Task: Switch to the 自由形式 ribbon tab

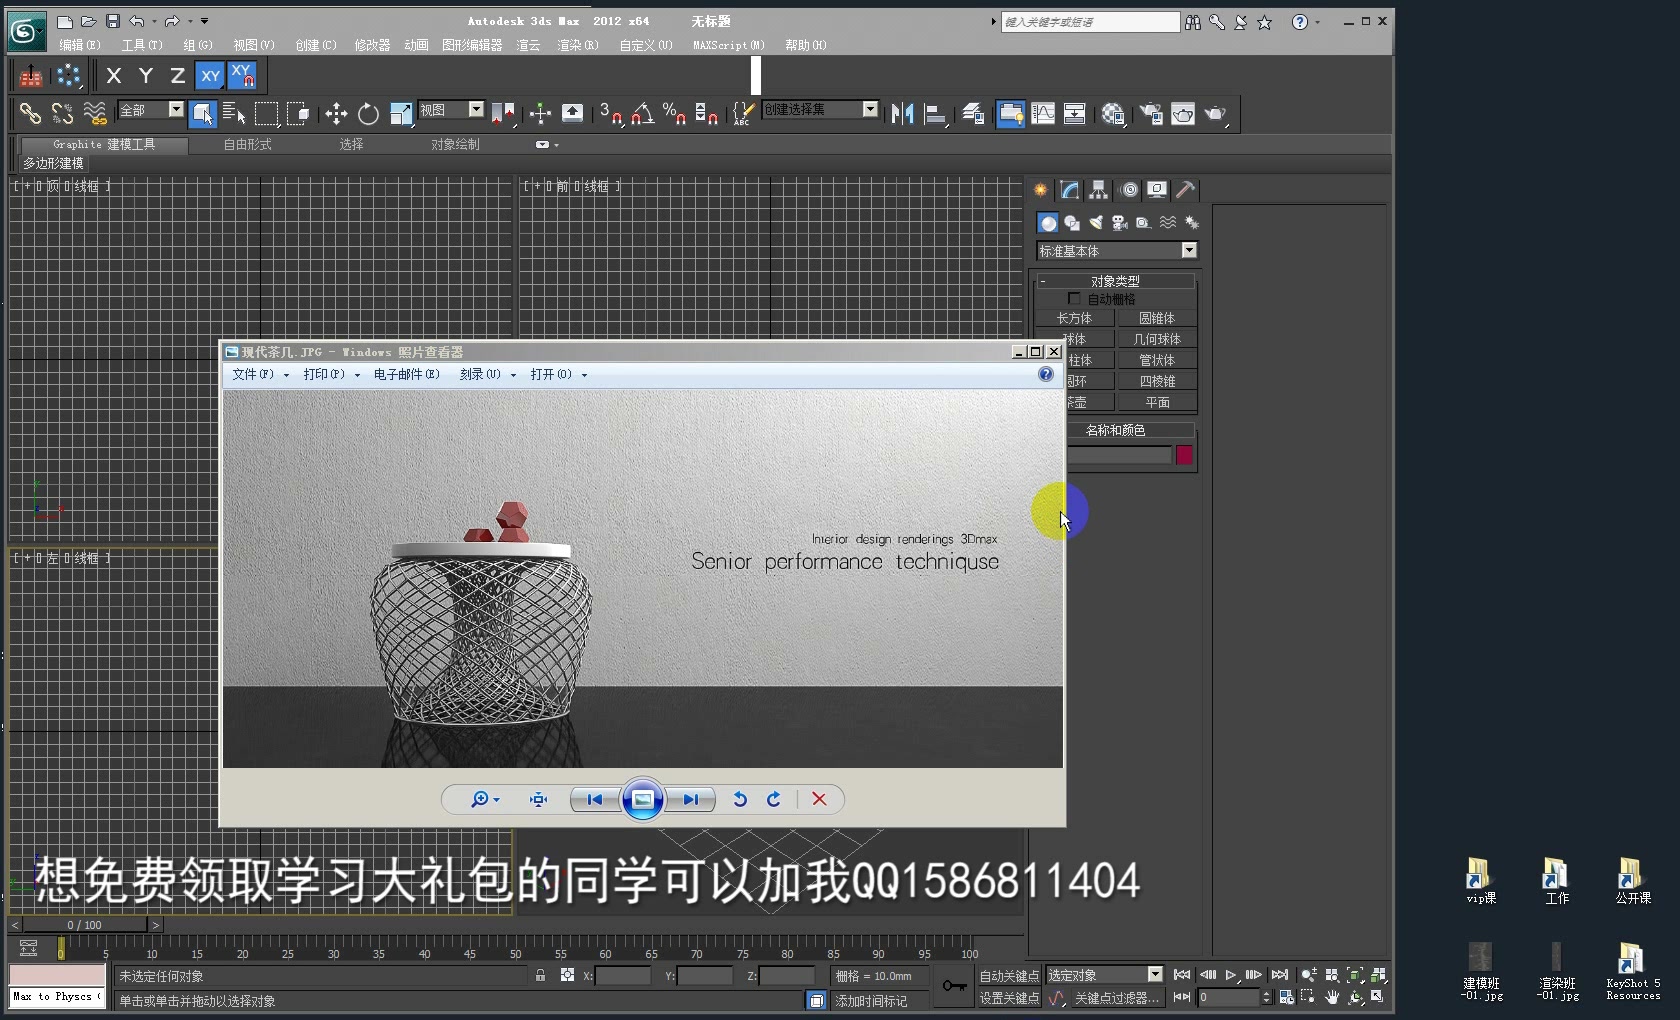Action: [247, 145]
